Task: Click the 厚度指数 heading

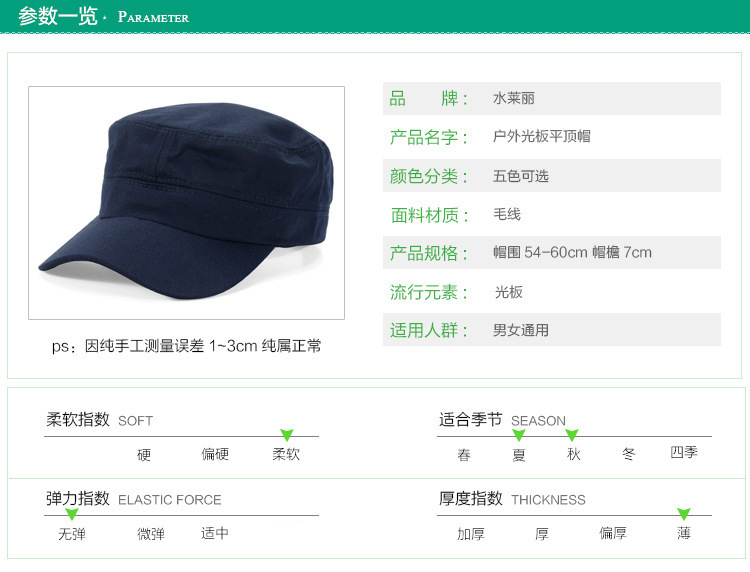Action: pos(471,498)
